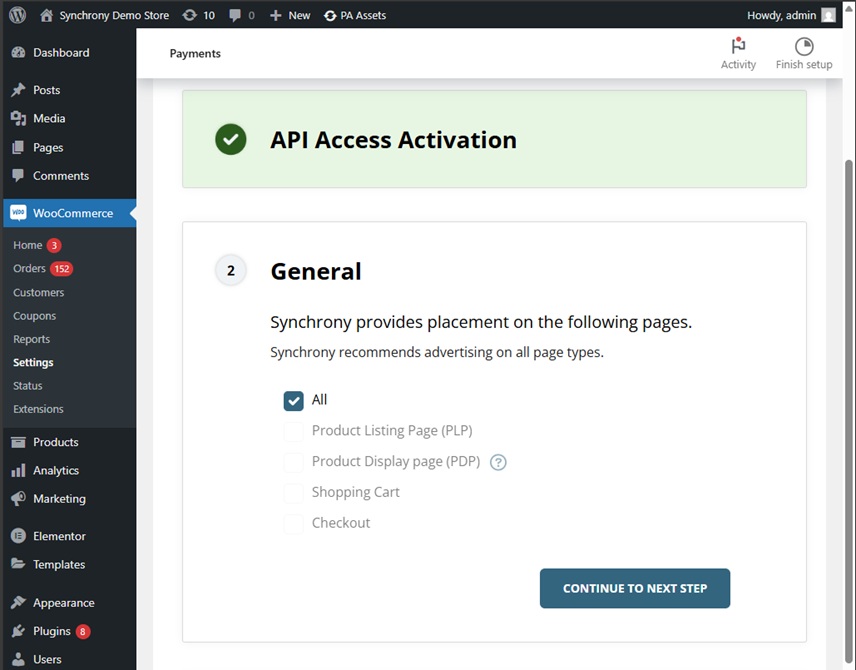Tick the Product Listing Page (PLP) checkbox
Viewport: 856px width, 670px height.
click(293, 431)
